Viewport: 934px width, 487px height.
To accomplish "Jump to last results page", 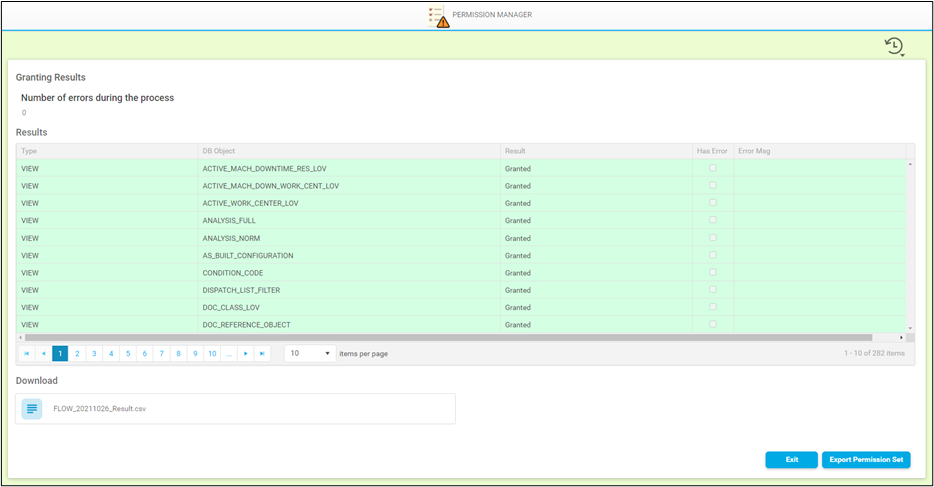I will click(x=262, y=353).
